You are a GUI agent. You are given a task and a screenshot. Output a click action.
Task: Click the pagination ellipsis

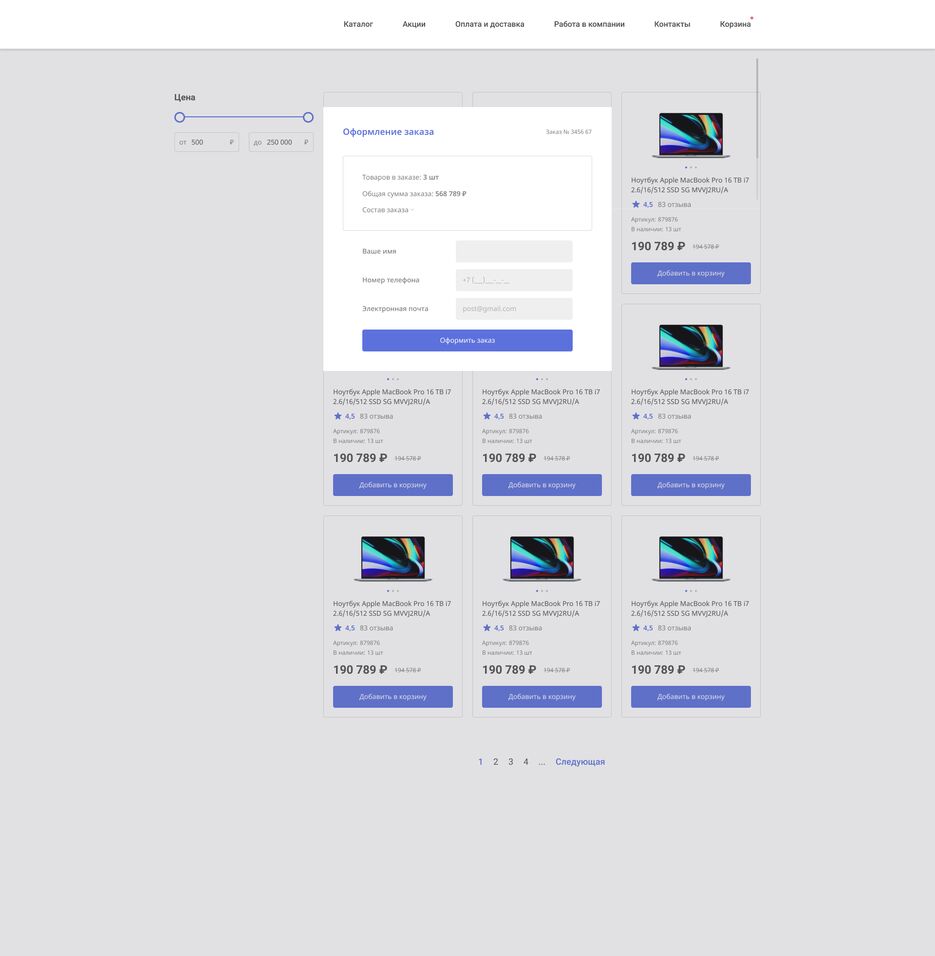click(541, 762)
